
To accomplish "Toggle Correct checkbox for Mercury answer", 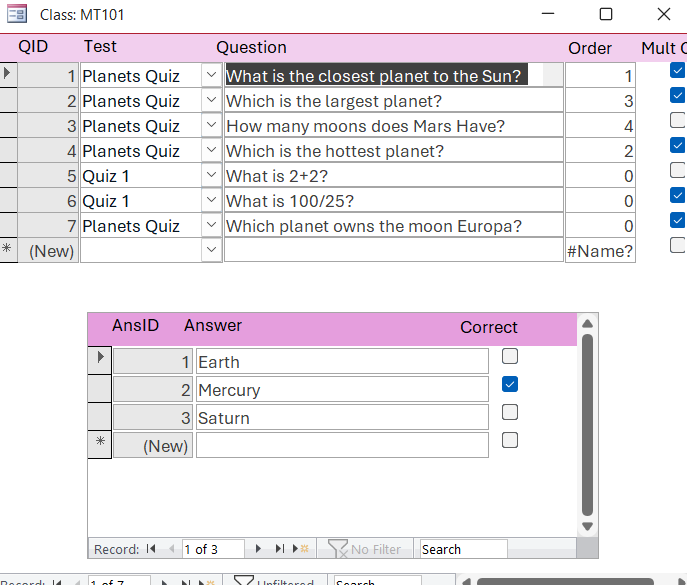I will point(510,384).
